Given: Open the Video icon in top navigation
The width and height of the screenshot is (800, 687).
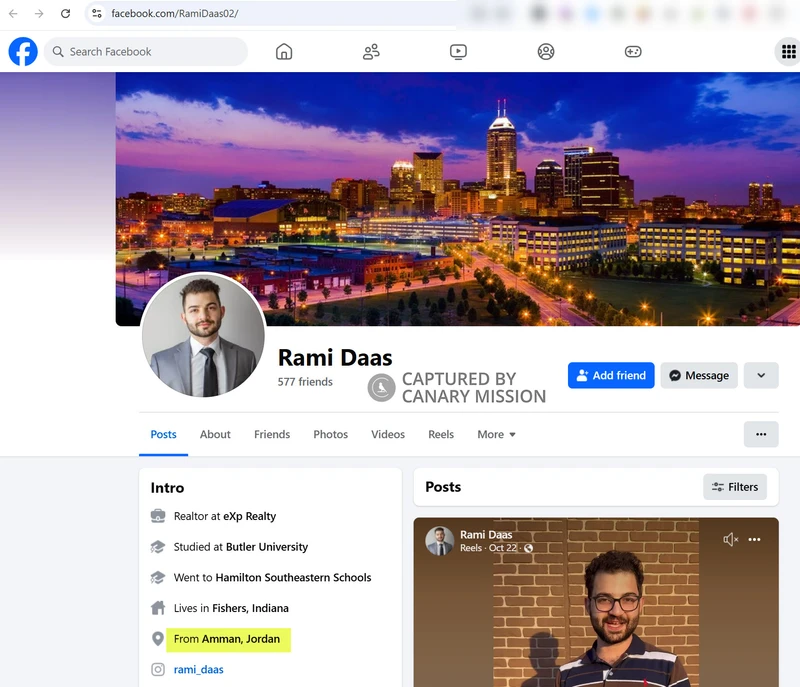Looking at the screenshot, I should coord(458,51).
